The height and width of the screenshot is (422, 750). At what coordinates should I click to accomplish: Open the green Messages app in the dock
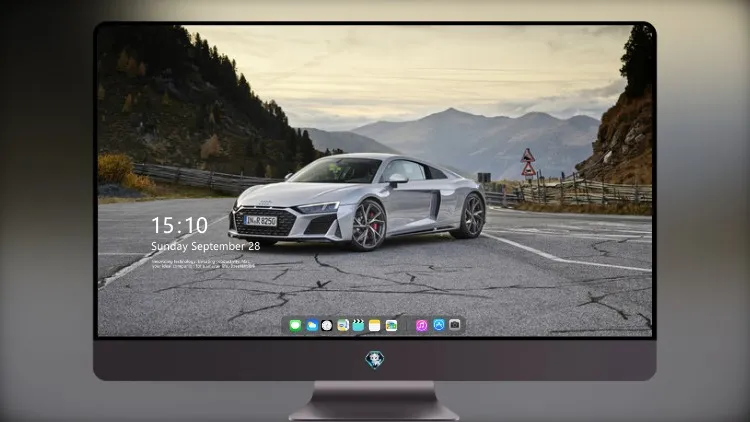pyautogui.click(x=296, y=326)
